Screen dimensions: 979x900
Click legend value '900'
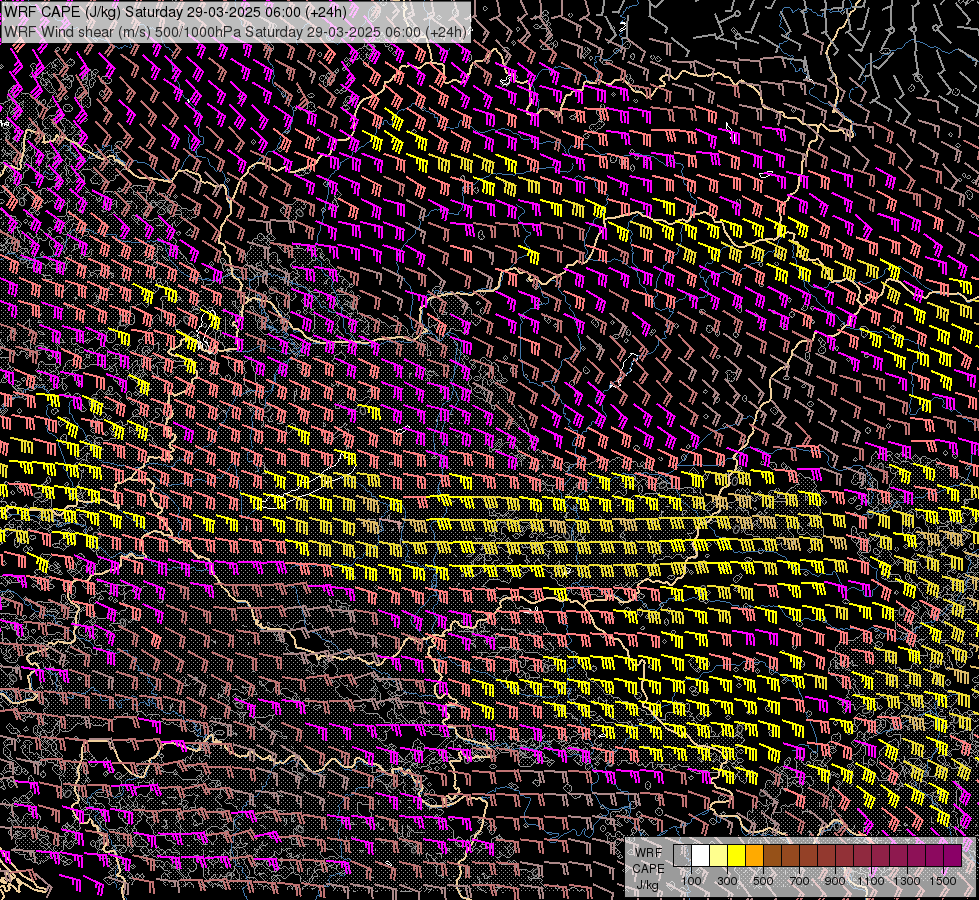pyautogui.click(x=835, y=881)
